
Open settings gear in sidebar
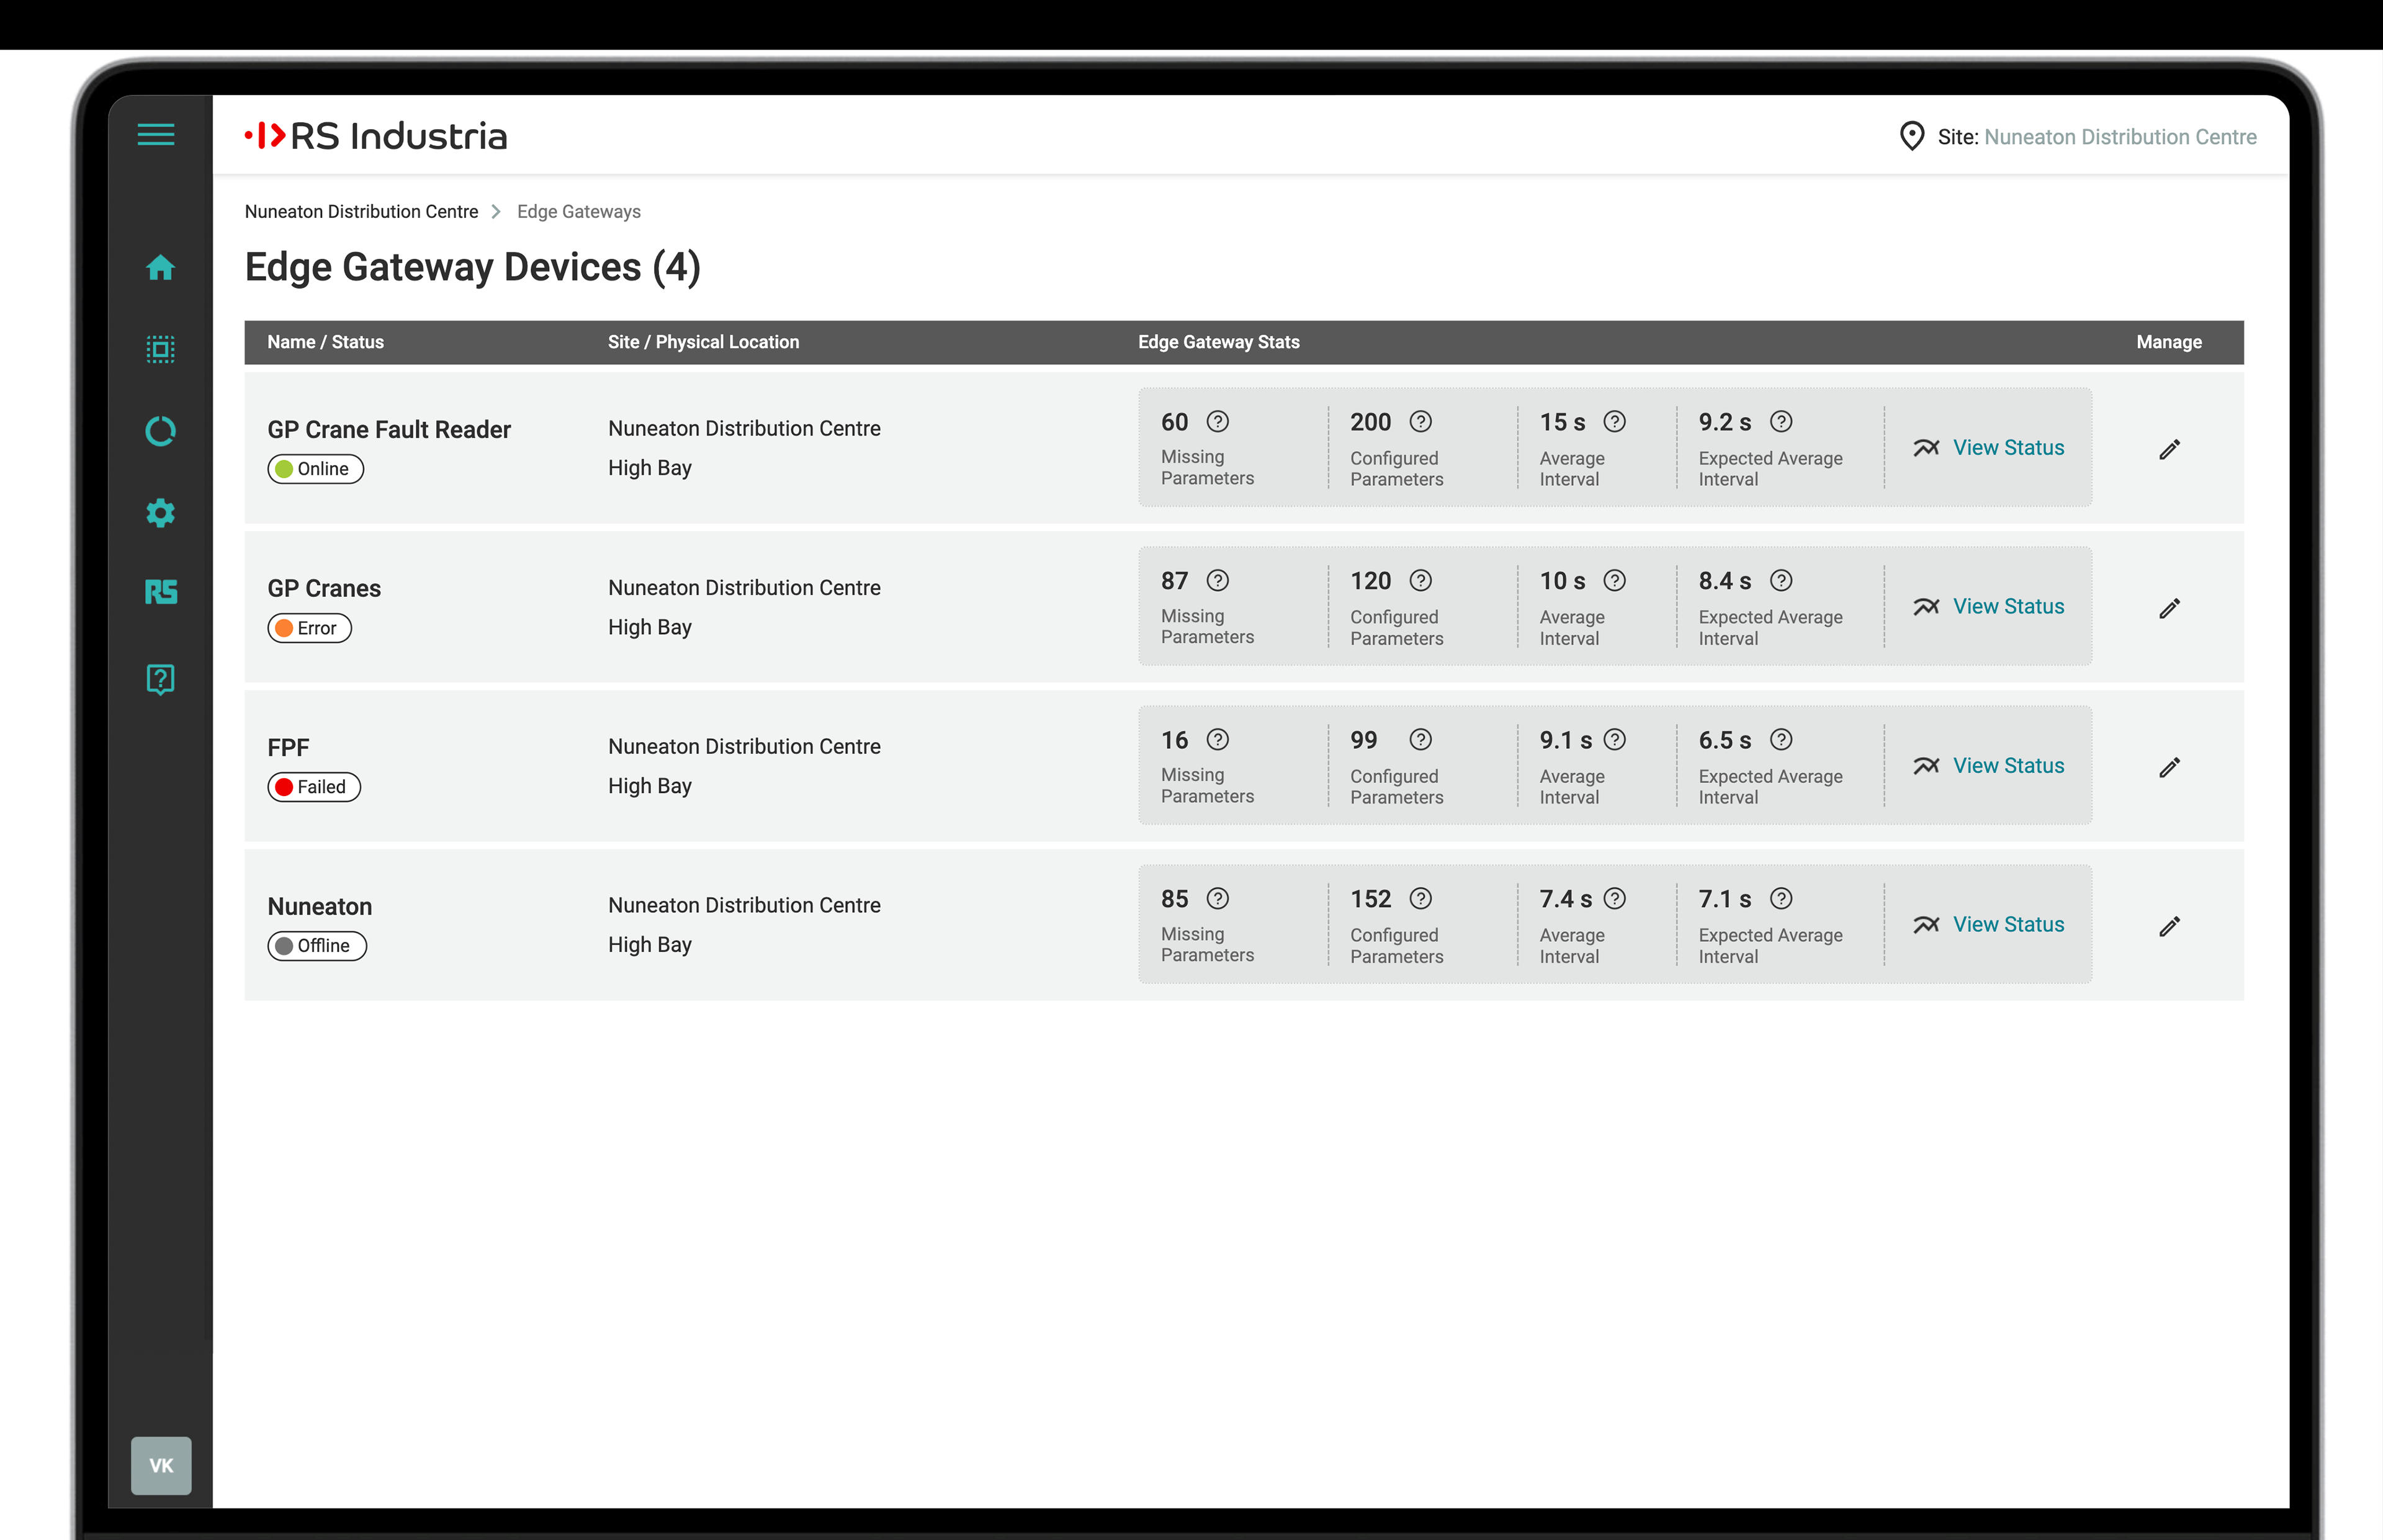tap(160, 513)
